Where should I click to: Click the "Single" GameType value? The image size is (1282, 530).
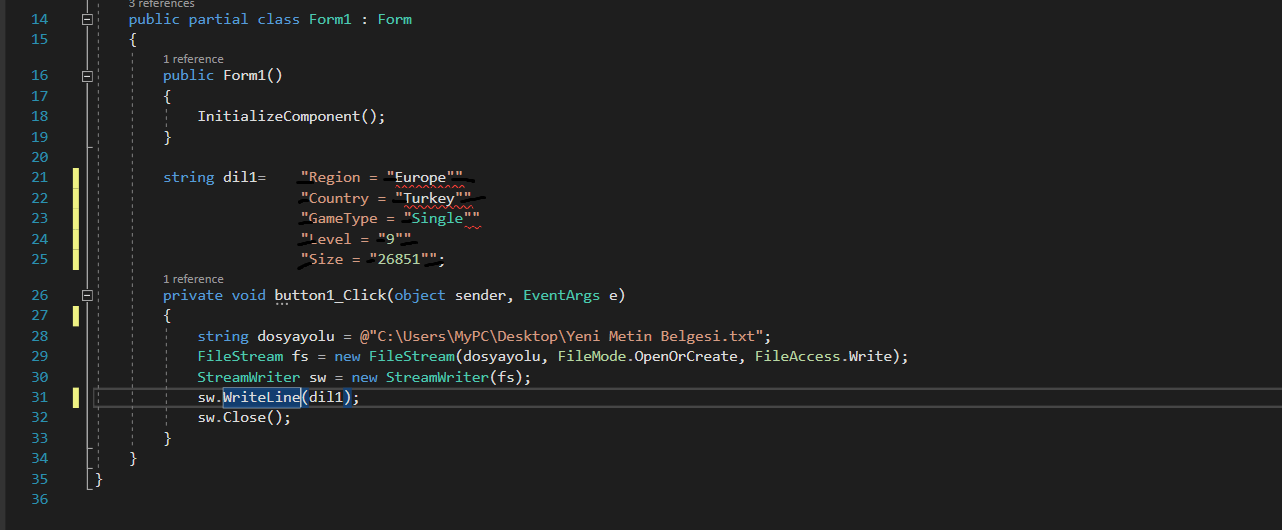[438, 218]
